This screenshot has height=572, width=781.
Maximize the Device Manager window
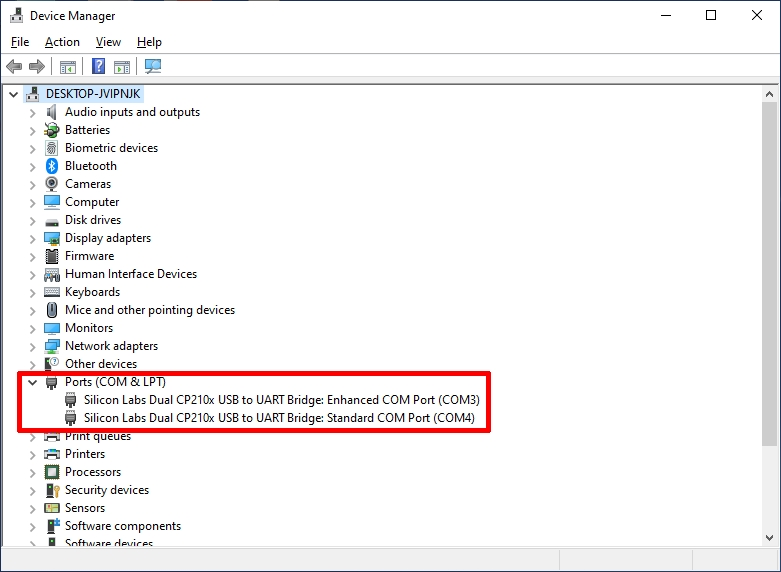pos(711,15)
